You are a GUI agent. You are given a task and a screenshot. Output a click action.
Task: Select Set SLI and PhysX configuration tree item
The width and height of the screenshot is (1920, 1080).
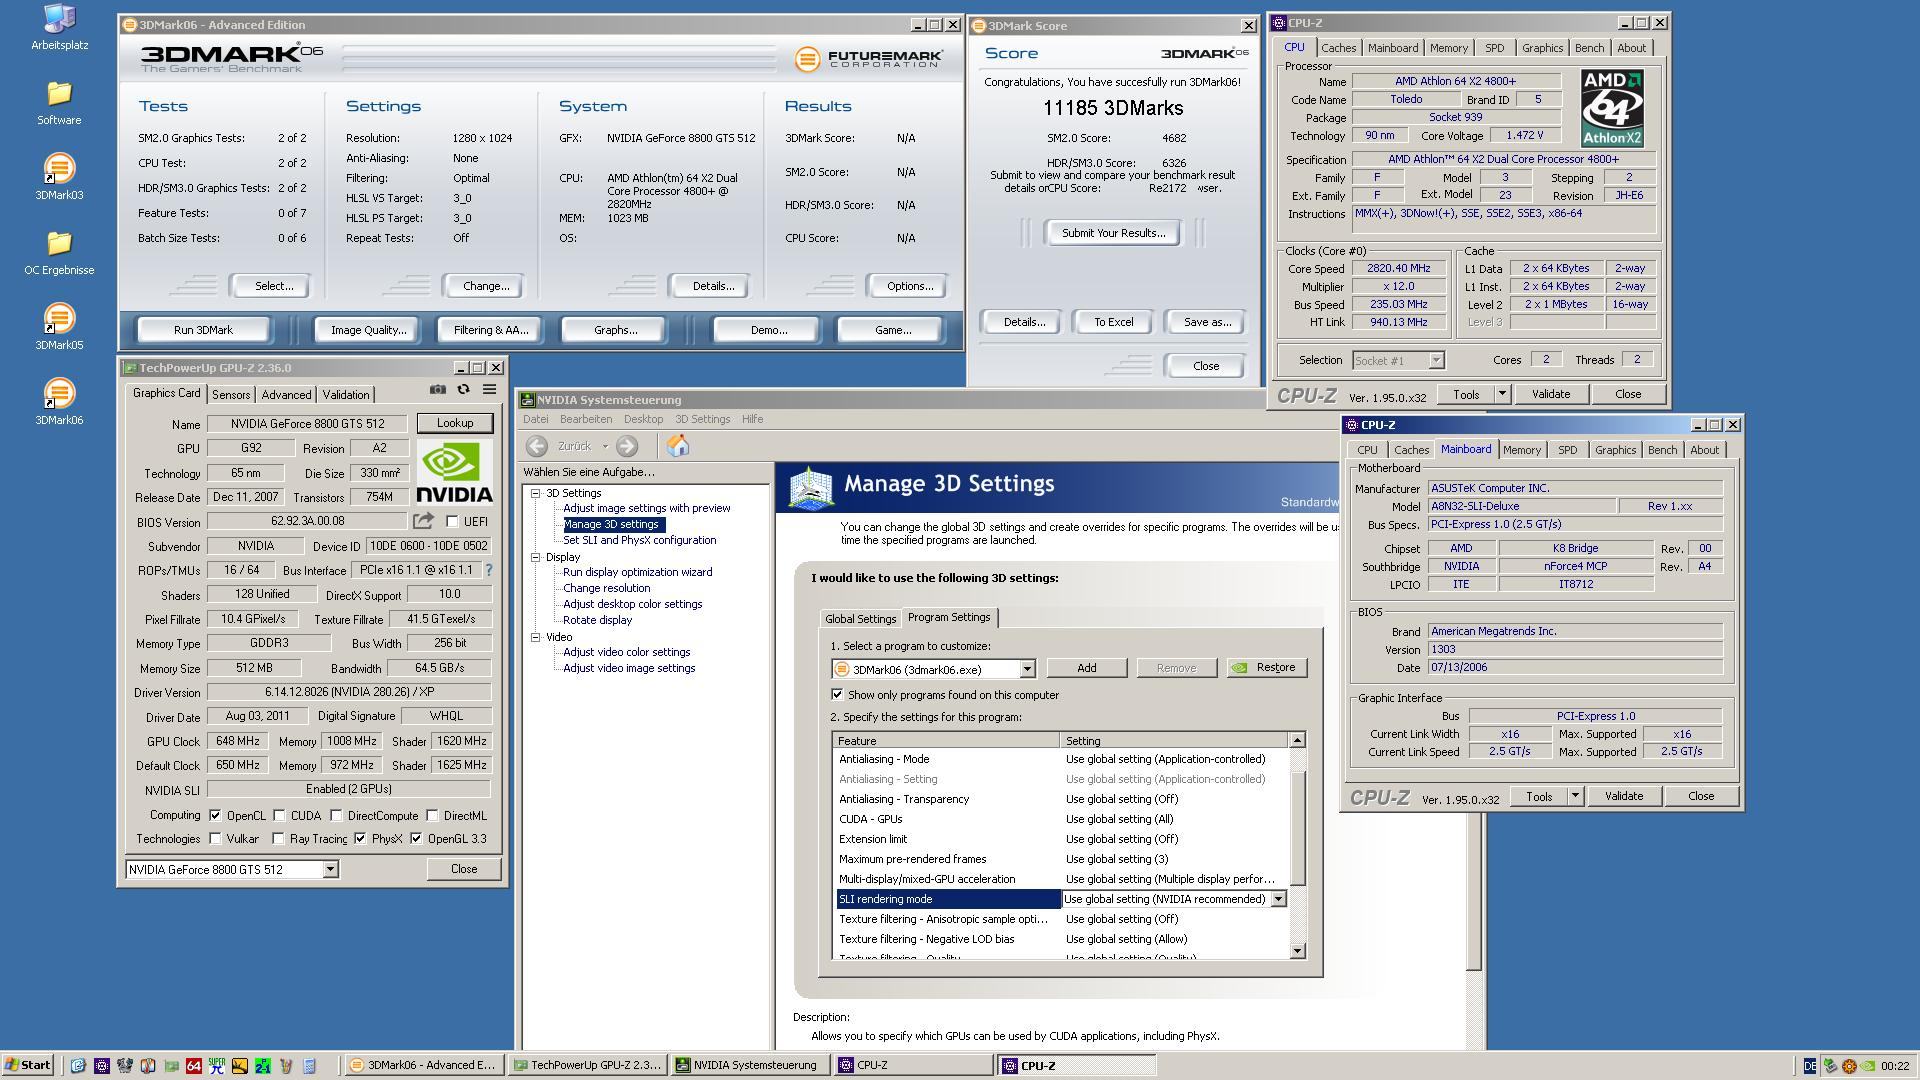tap(639, 540)
